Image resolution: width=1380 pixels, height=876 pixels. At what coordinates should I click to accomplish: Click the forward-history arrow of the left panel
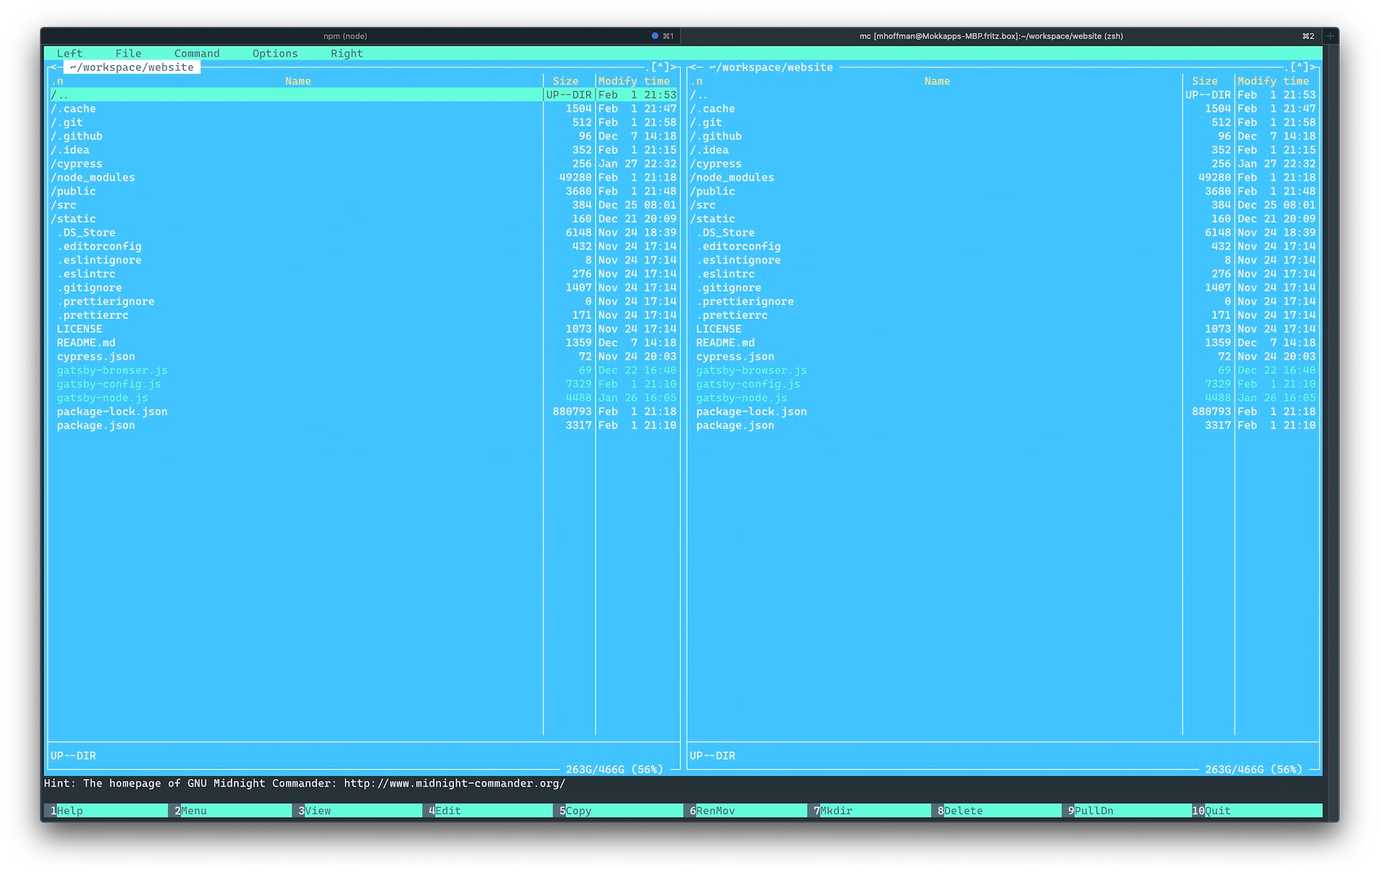pyautogui.click(x=674, y=68)
